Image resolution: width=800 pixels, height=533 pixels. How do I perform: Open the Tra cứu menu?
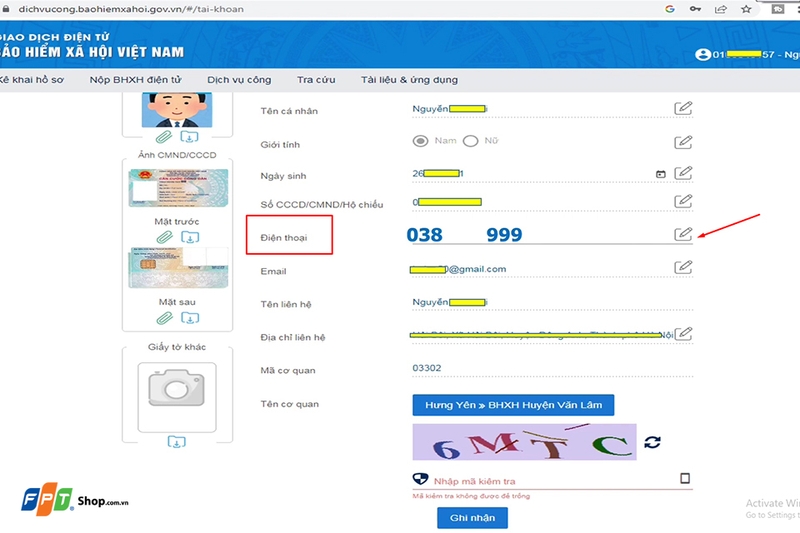(x=316, y=80)
